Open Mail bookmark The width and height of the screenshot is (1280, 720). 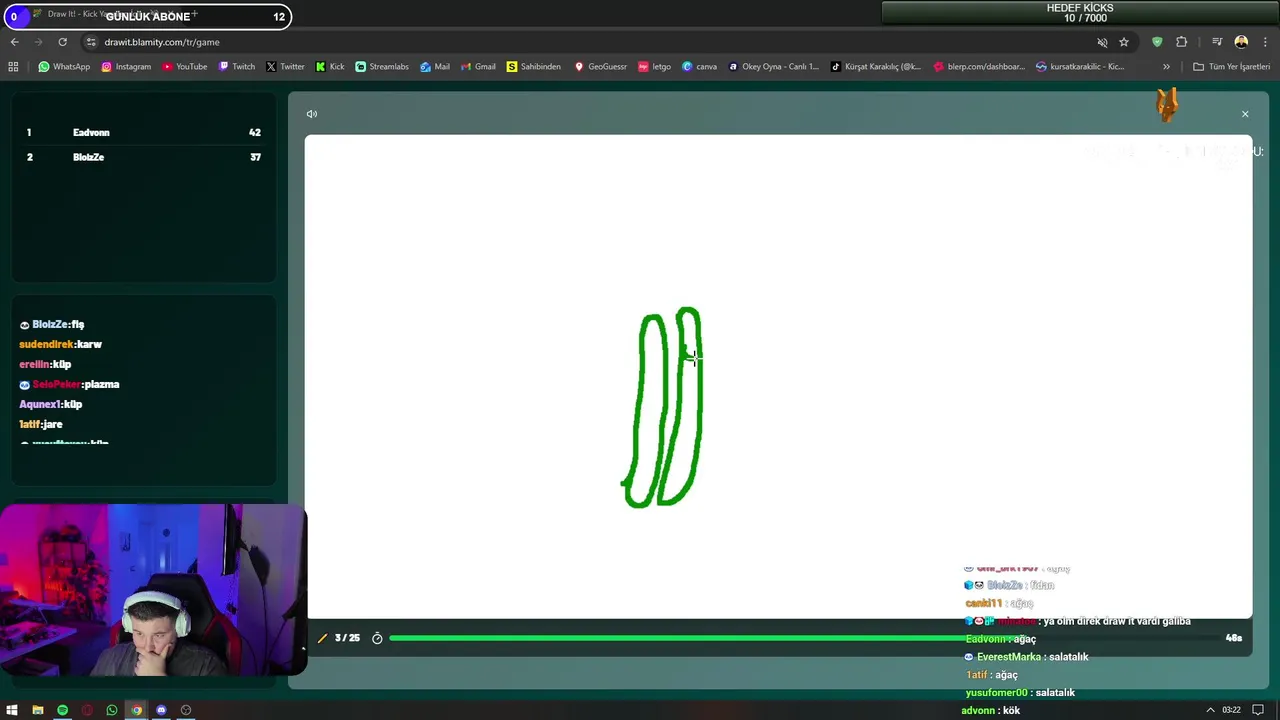435,67
